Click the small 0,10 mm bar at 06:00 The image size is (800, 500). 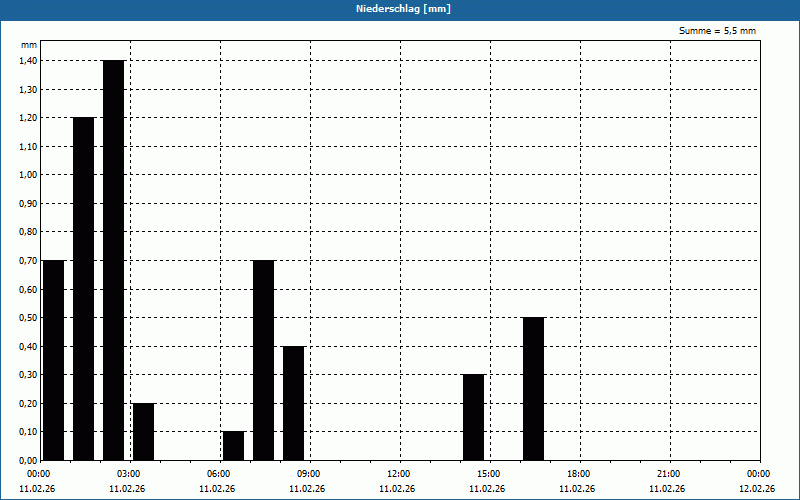coord(234,446)
